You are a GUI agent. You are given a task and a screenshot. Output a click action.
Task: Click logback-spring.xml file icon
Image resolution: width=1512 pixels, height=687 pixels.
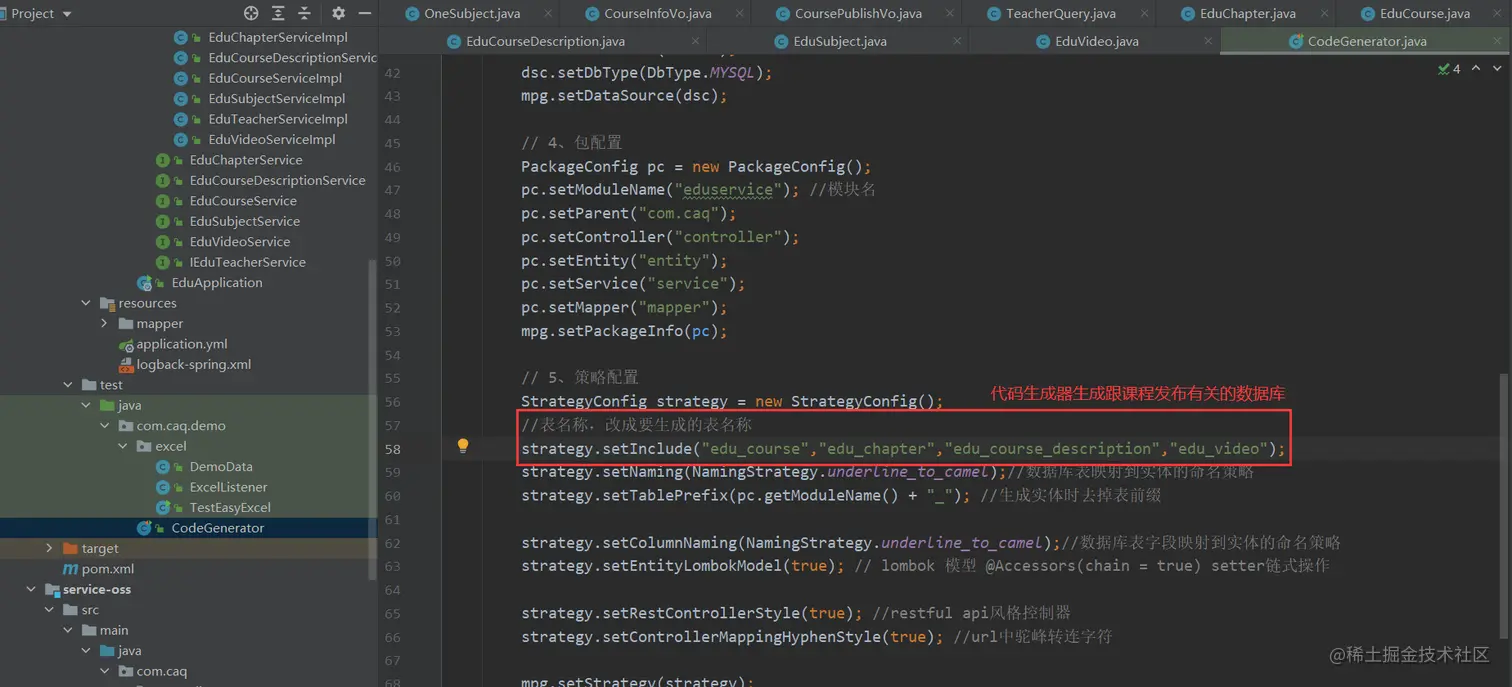(126, 365)
